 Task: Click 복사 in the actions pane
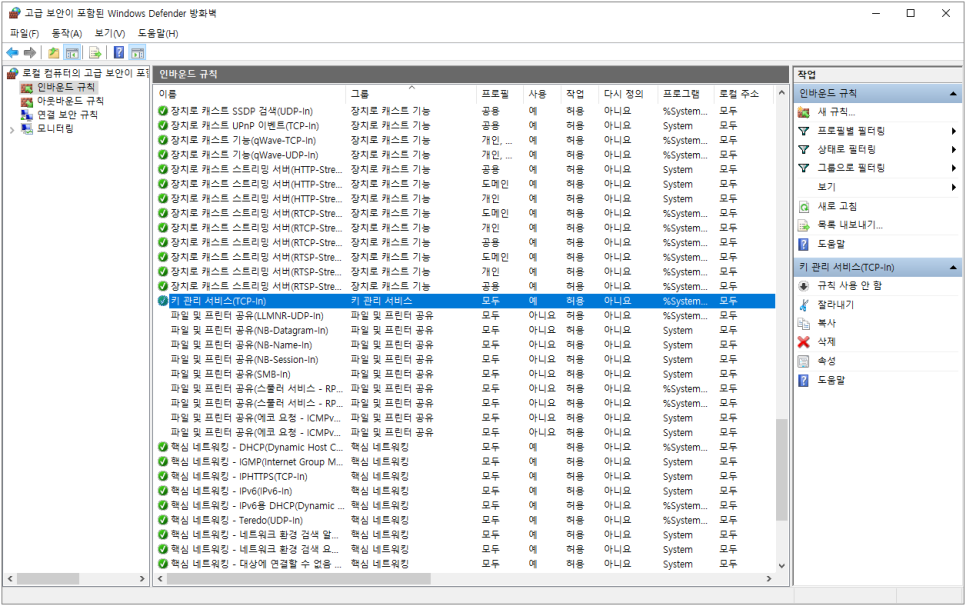[826, 323]
